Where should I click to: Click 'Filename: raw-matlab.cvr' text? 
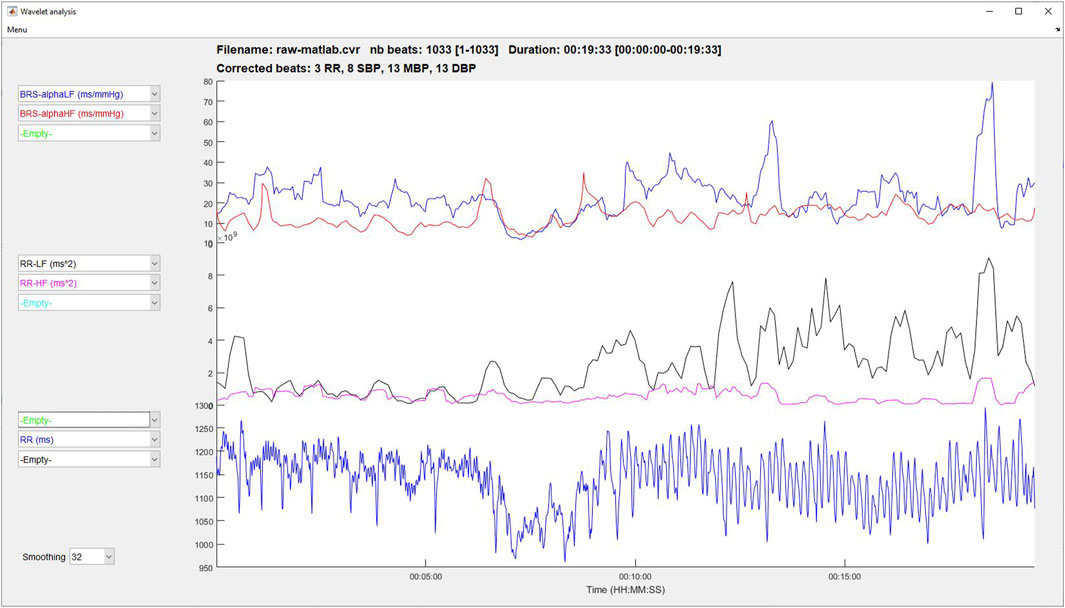[x=289, y=50]
